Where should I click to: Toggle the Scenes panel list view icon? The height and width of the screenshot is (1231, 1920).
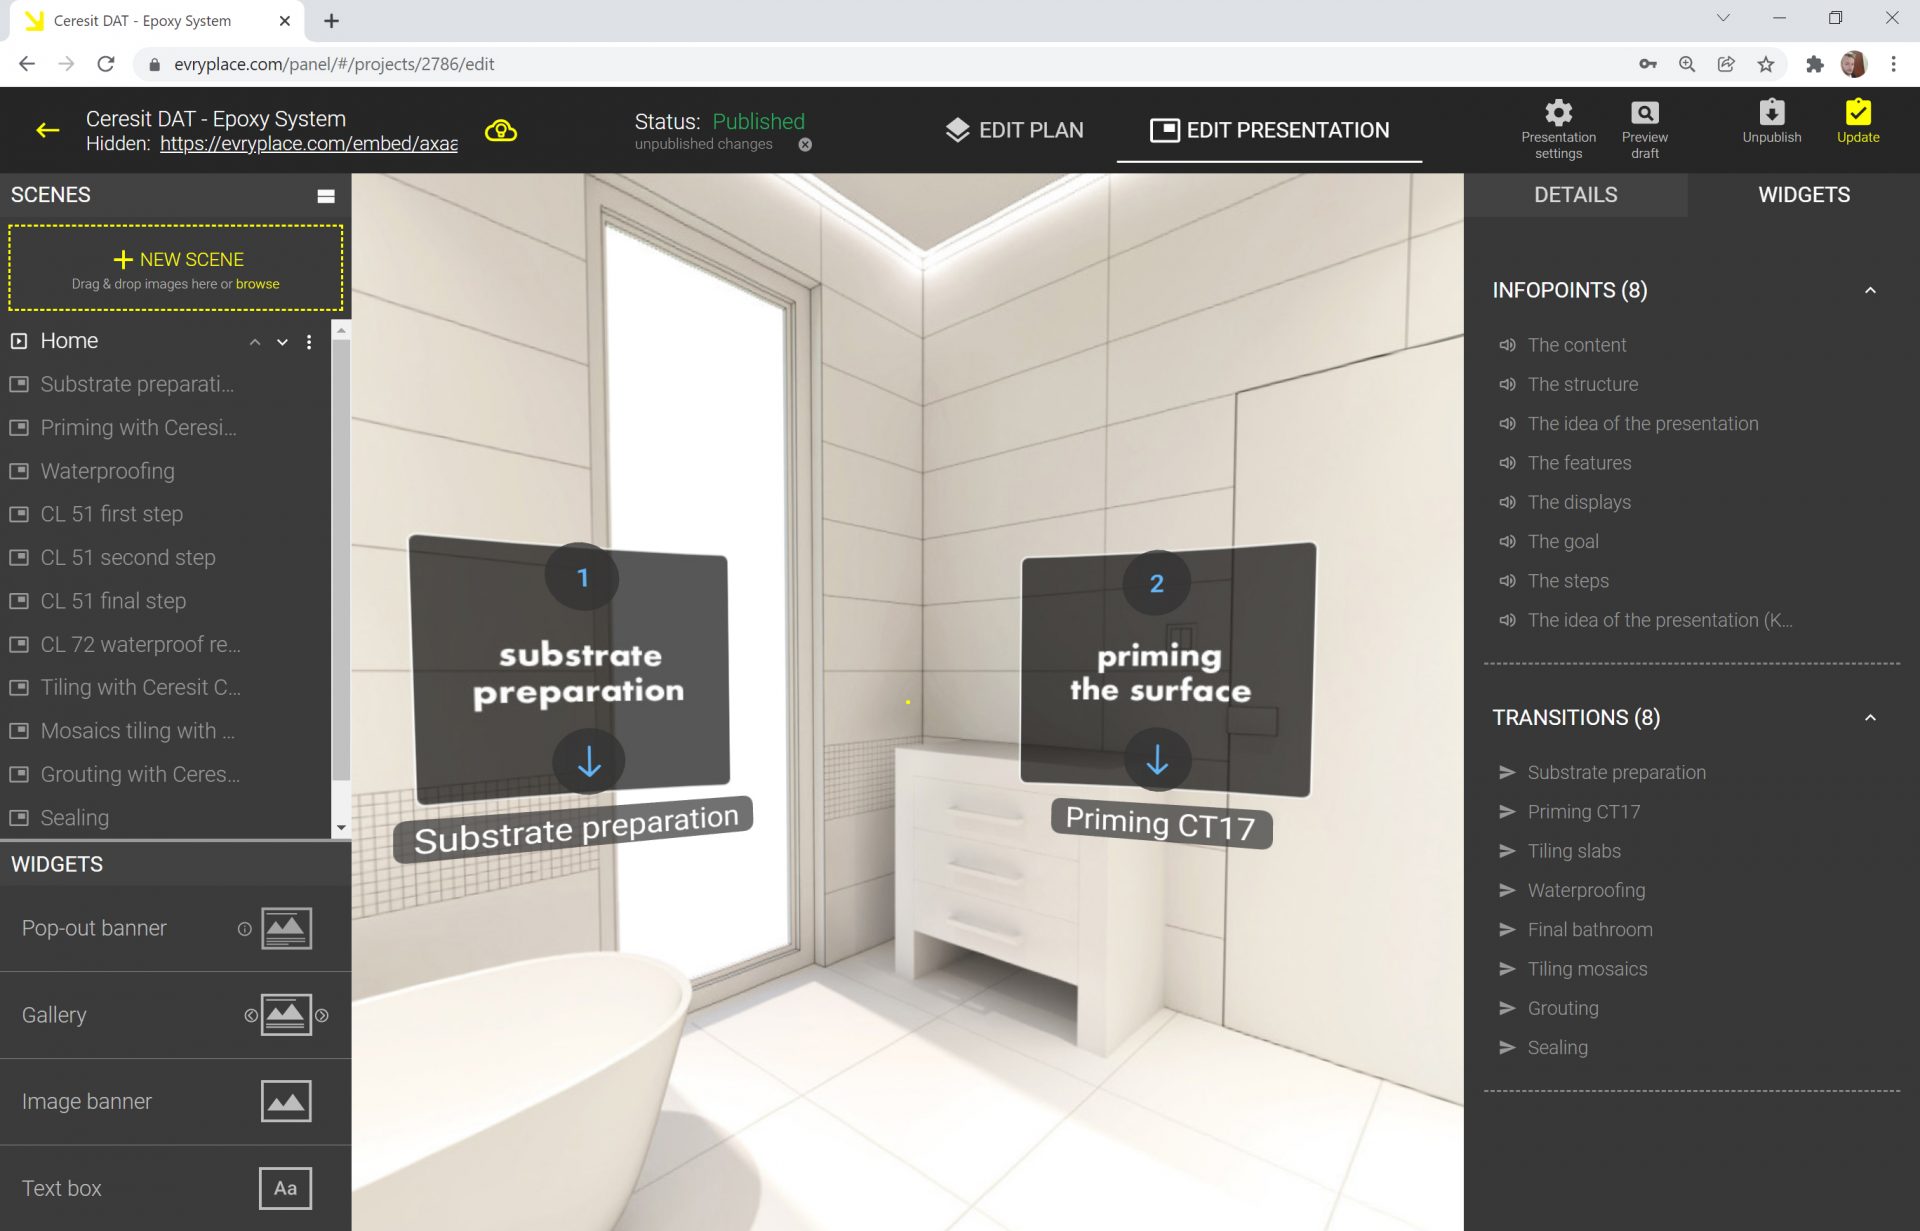tap(326, 196)
